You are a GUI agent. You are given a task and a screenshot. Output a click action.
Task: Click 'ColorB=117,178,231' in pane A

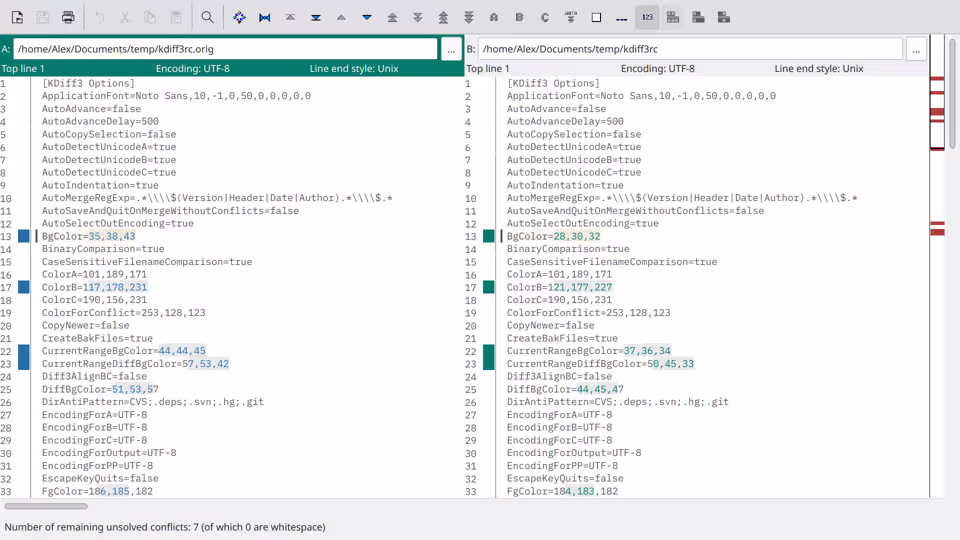point(94,287)
